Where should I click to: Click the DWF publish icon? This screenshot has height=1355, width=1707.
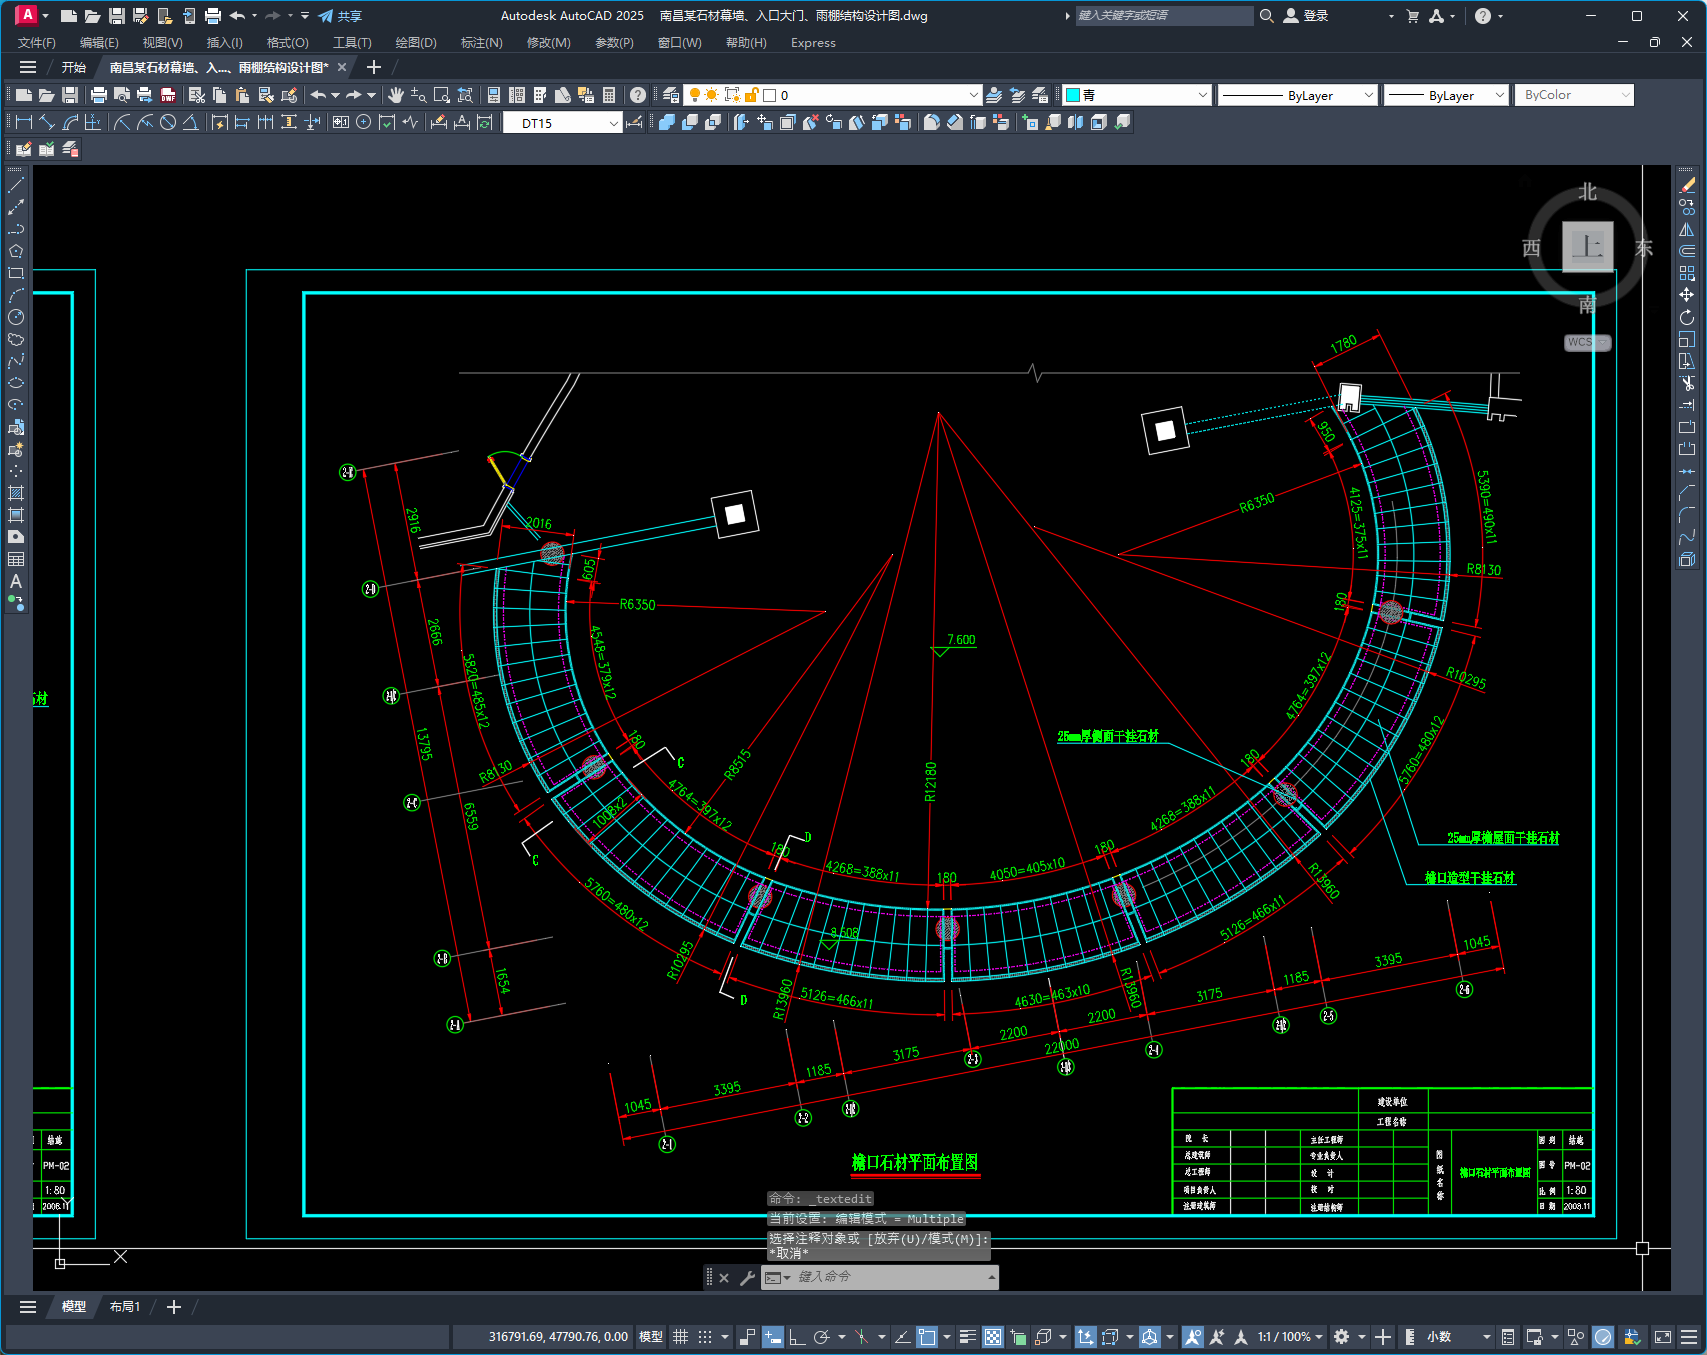pyautogui.click(x=168, y=95)
